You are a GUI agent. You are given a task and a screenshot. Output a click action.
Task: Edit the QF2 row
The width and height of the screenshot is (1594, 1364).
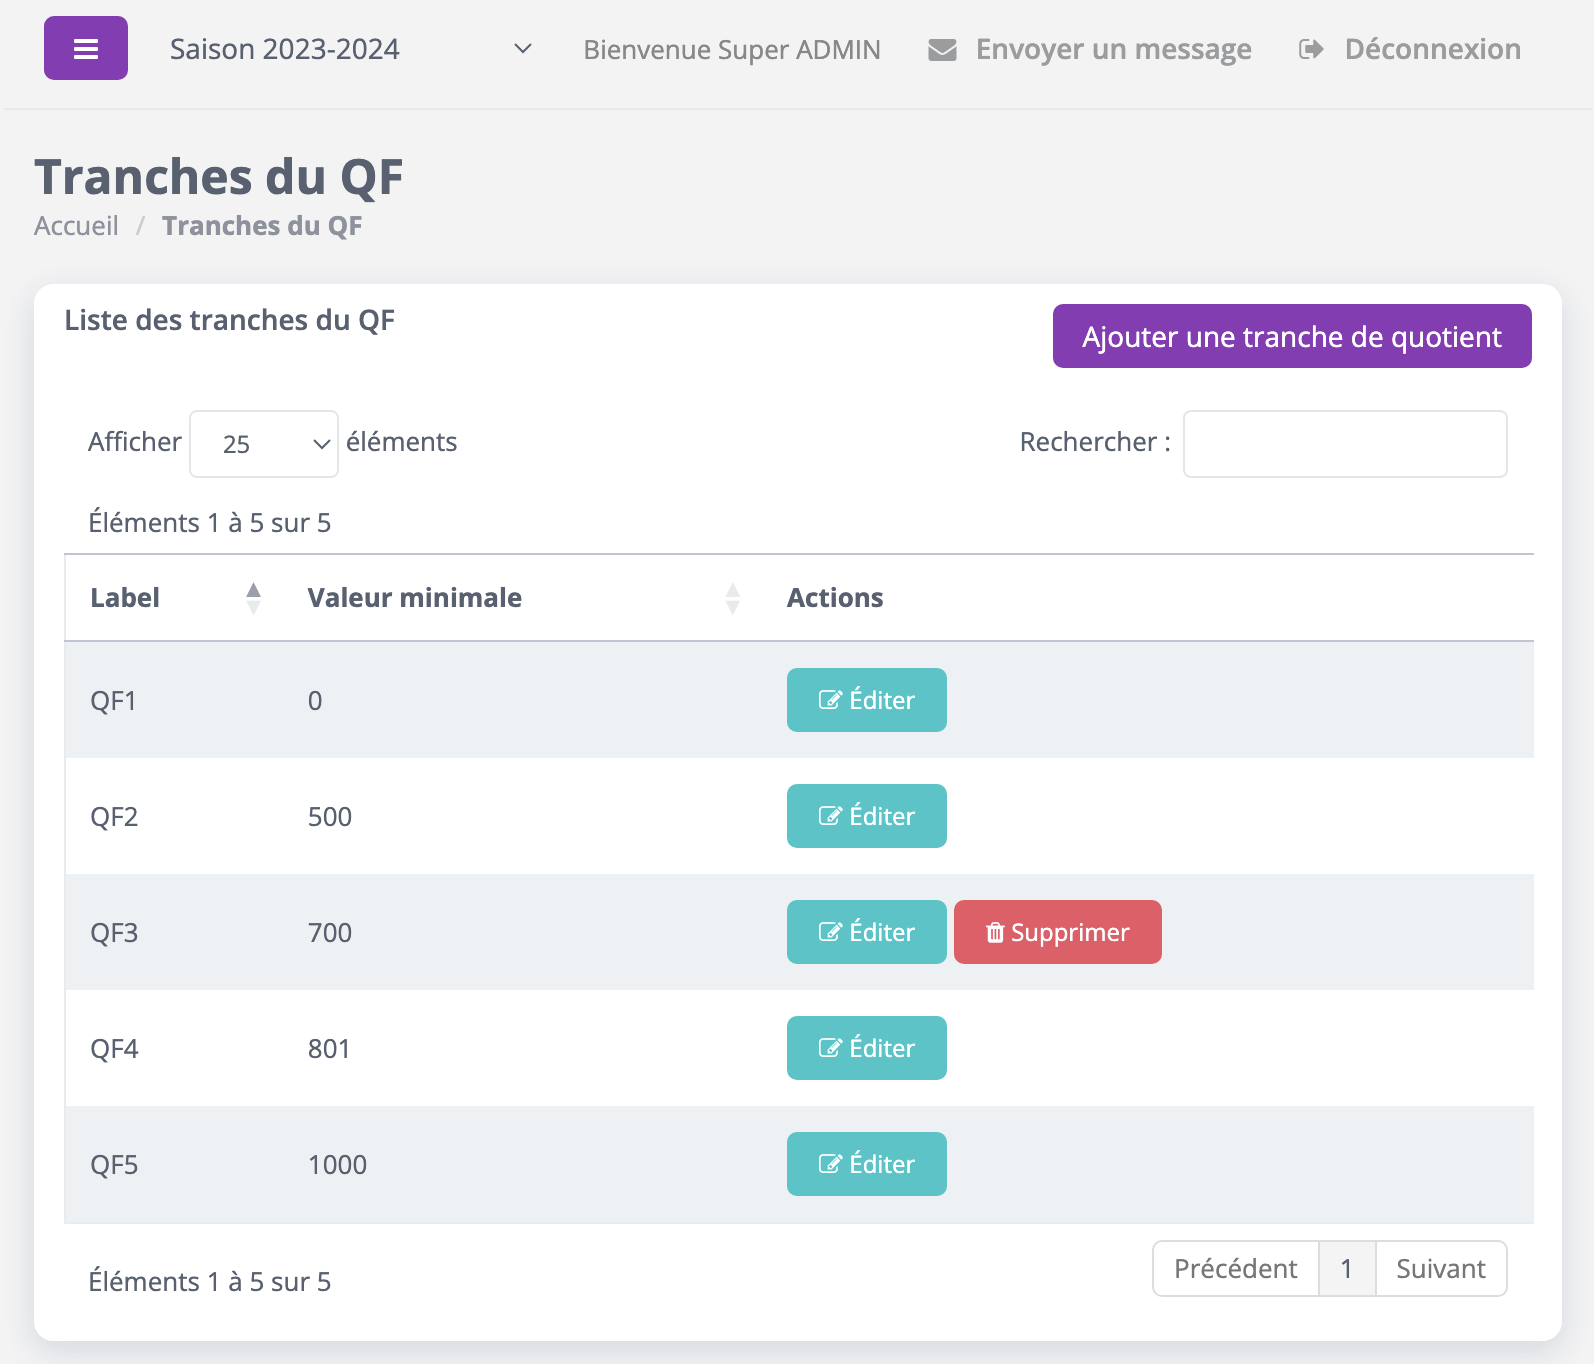click(866, 816)
